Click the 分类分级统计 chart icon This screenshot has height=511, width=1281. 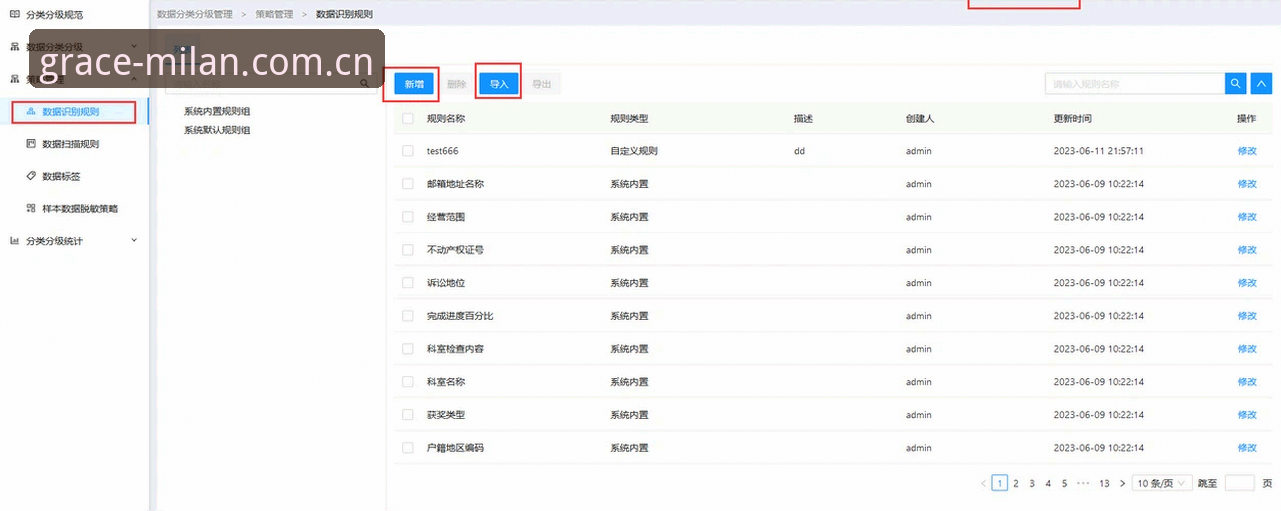[15, 241]
